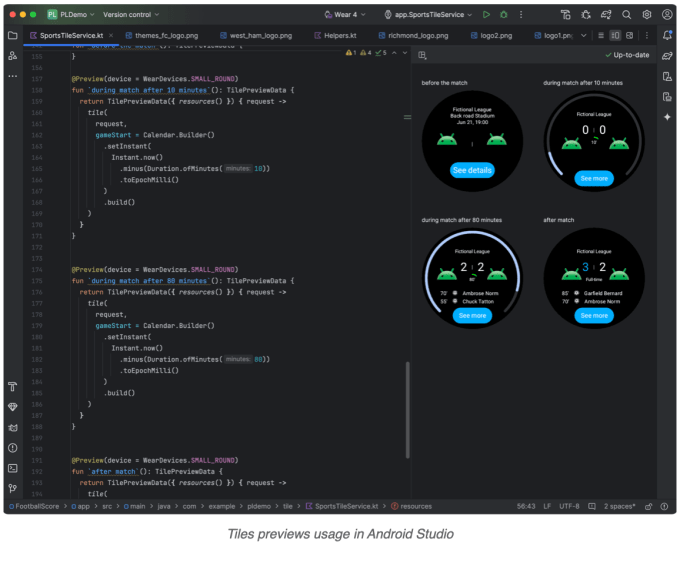Click the Debug bug icon in toolbar

502,15
